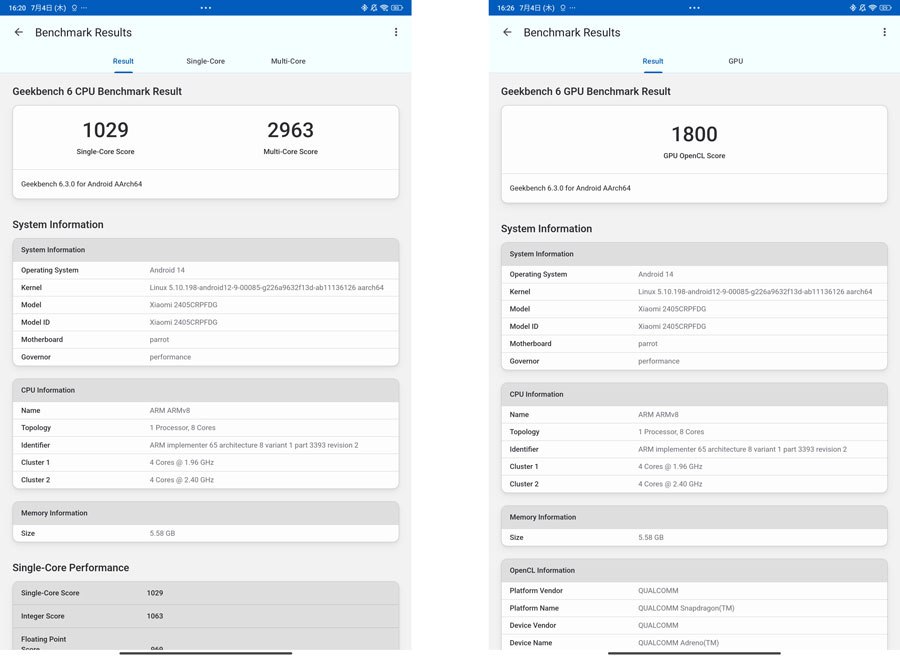Select the Result tab on the CPU benchmark screen

tap(123, 61)
